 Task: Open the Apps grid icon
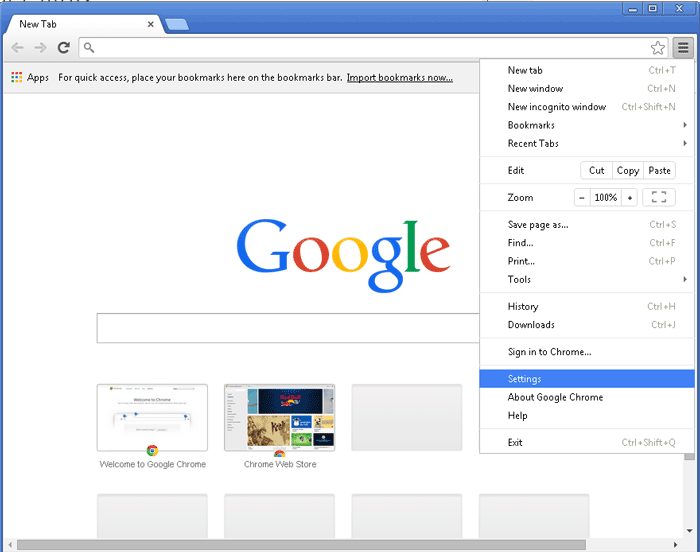17,77
